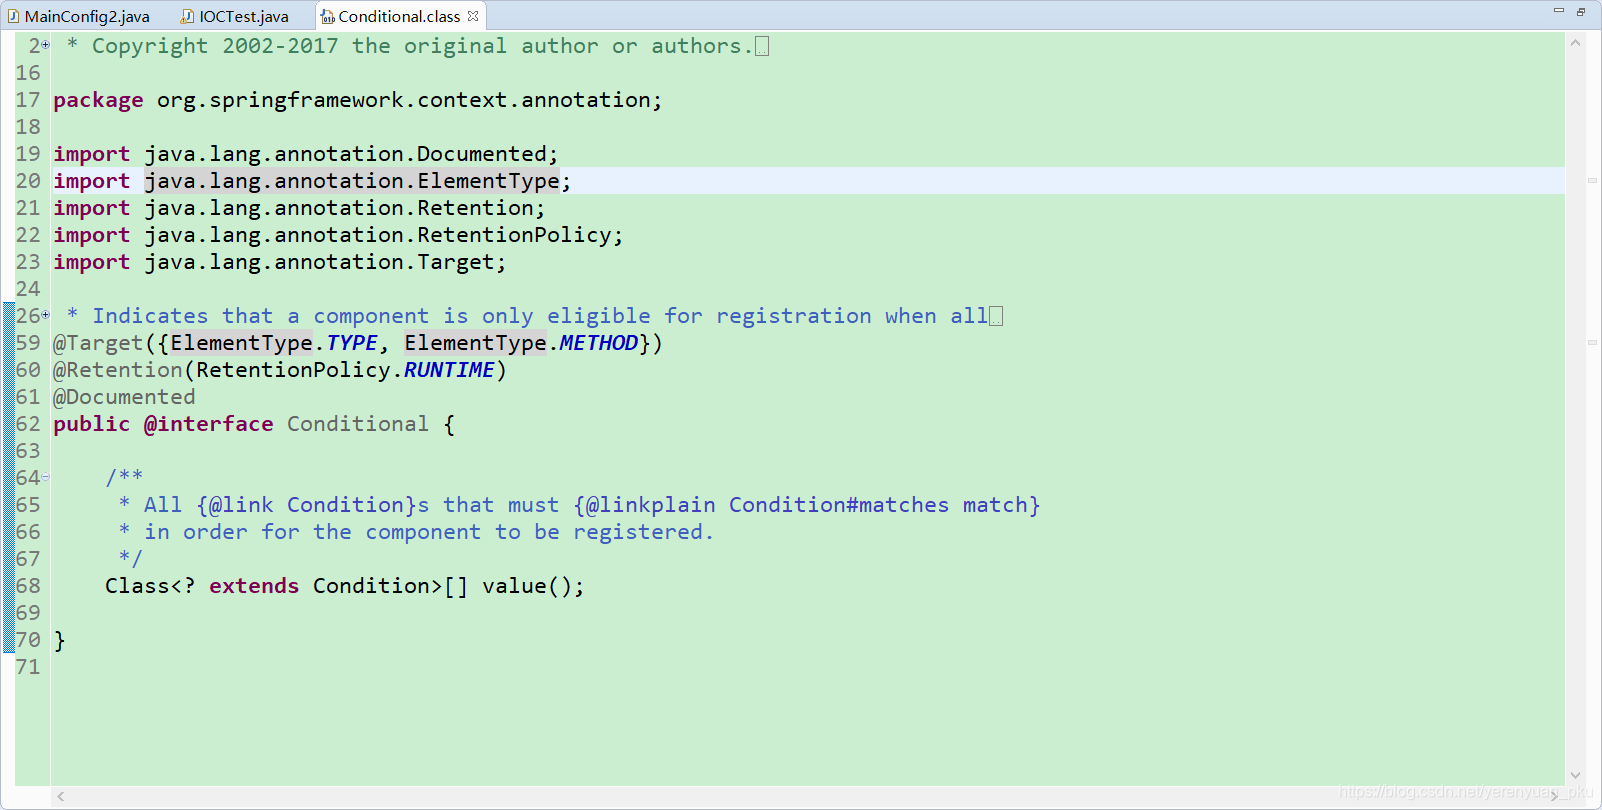Switch to the IOCTest.java tab

pos(236,16)
